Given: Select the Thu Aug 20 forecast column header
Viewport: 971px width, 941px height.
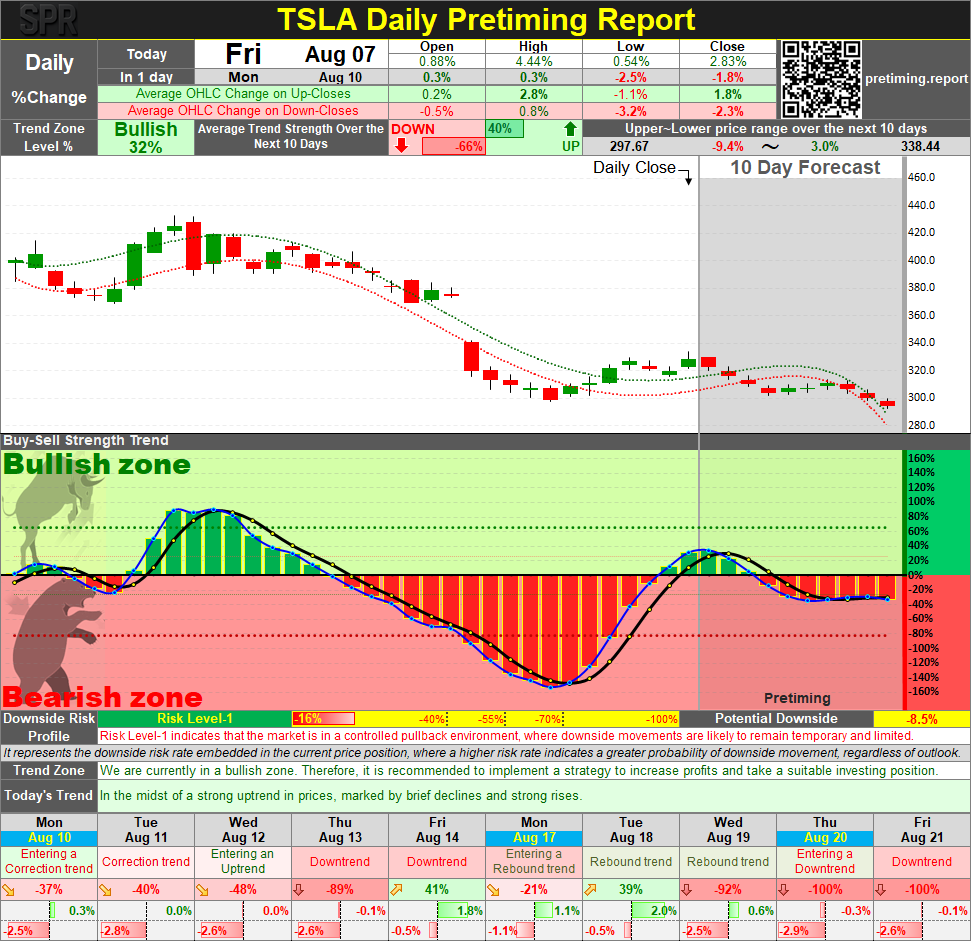Looking at the screenshot, I should [825, 830].
